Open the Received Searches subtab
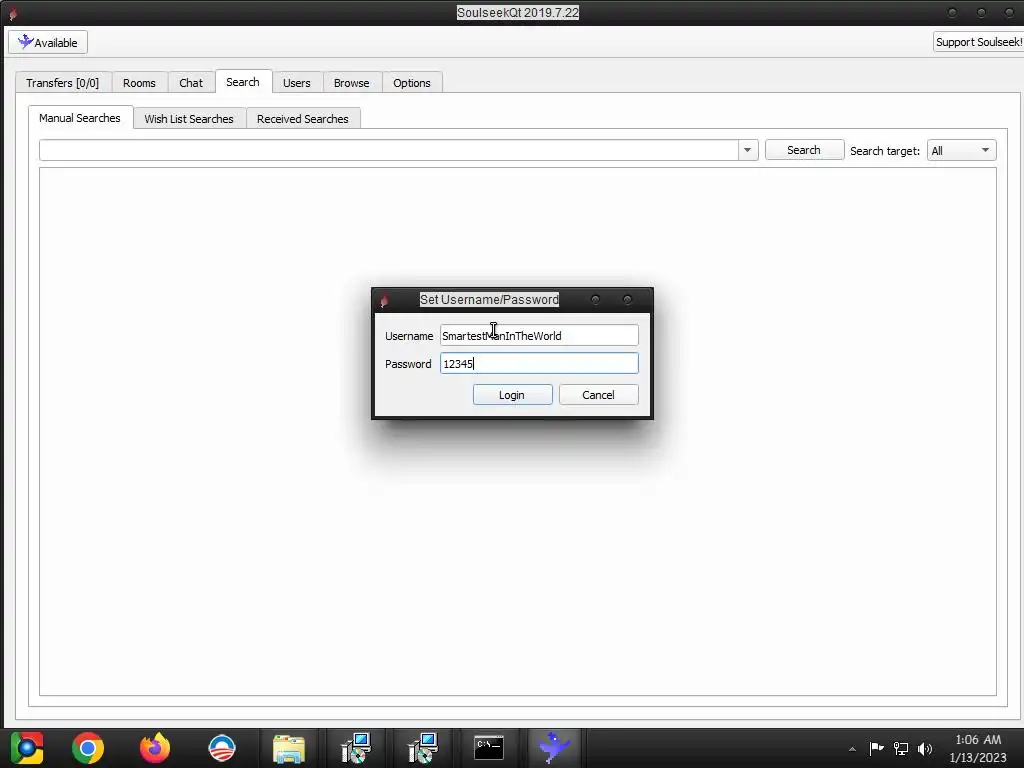Screen dimensions: 1024x768 (x=302, y=119)
